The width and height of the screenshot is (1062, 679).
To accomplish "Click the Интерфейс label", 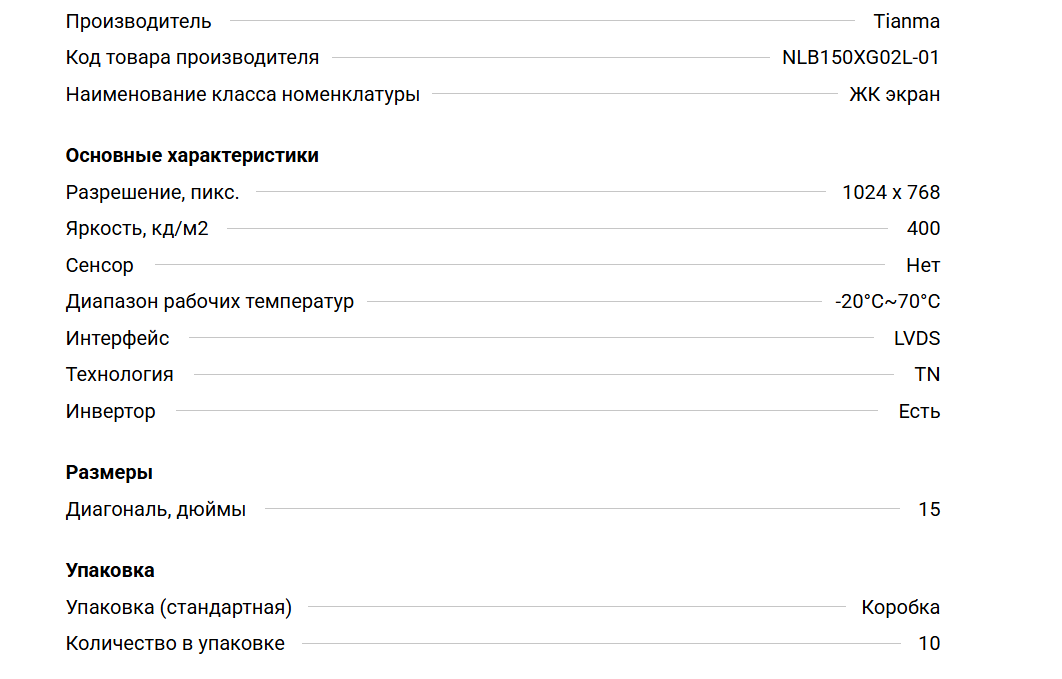I will point(118,339).
